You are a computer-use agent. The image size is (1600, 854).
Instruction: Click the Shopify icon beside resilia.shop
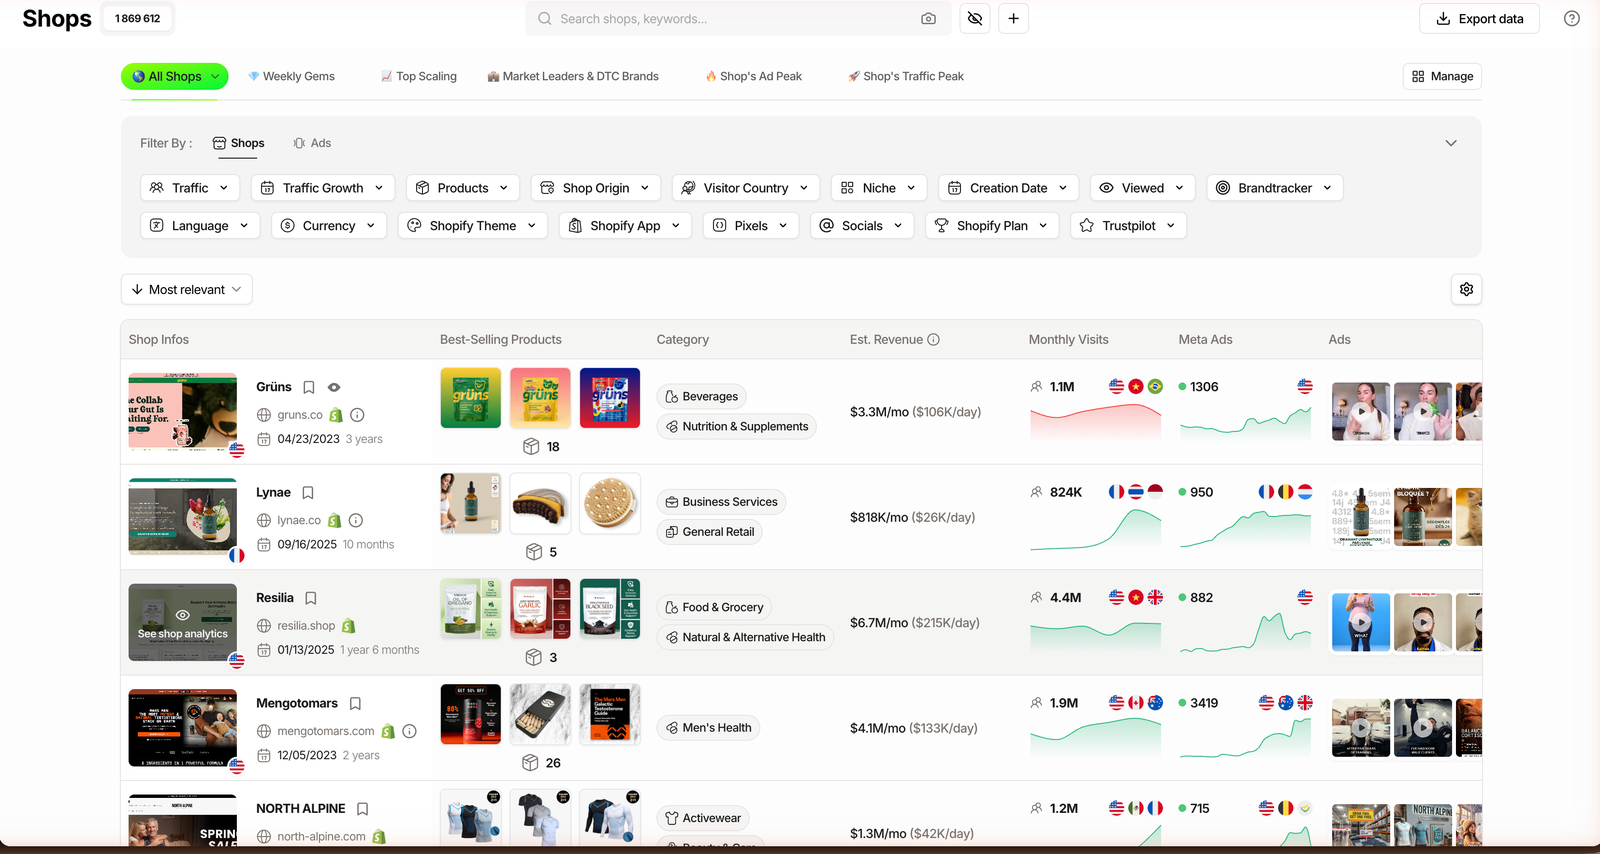click(x=349, y=626)
